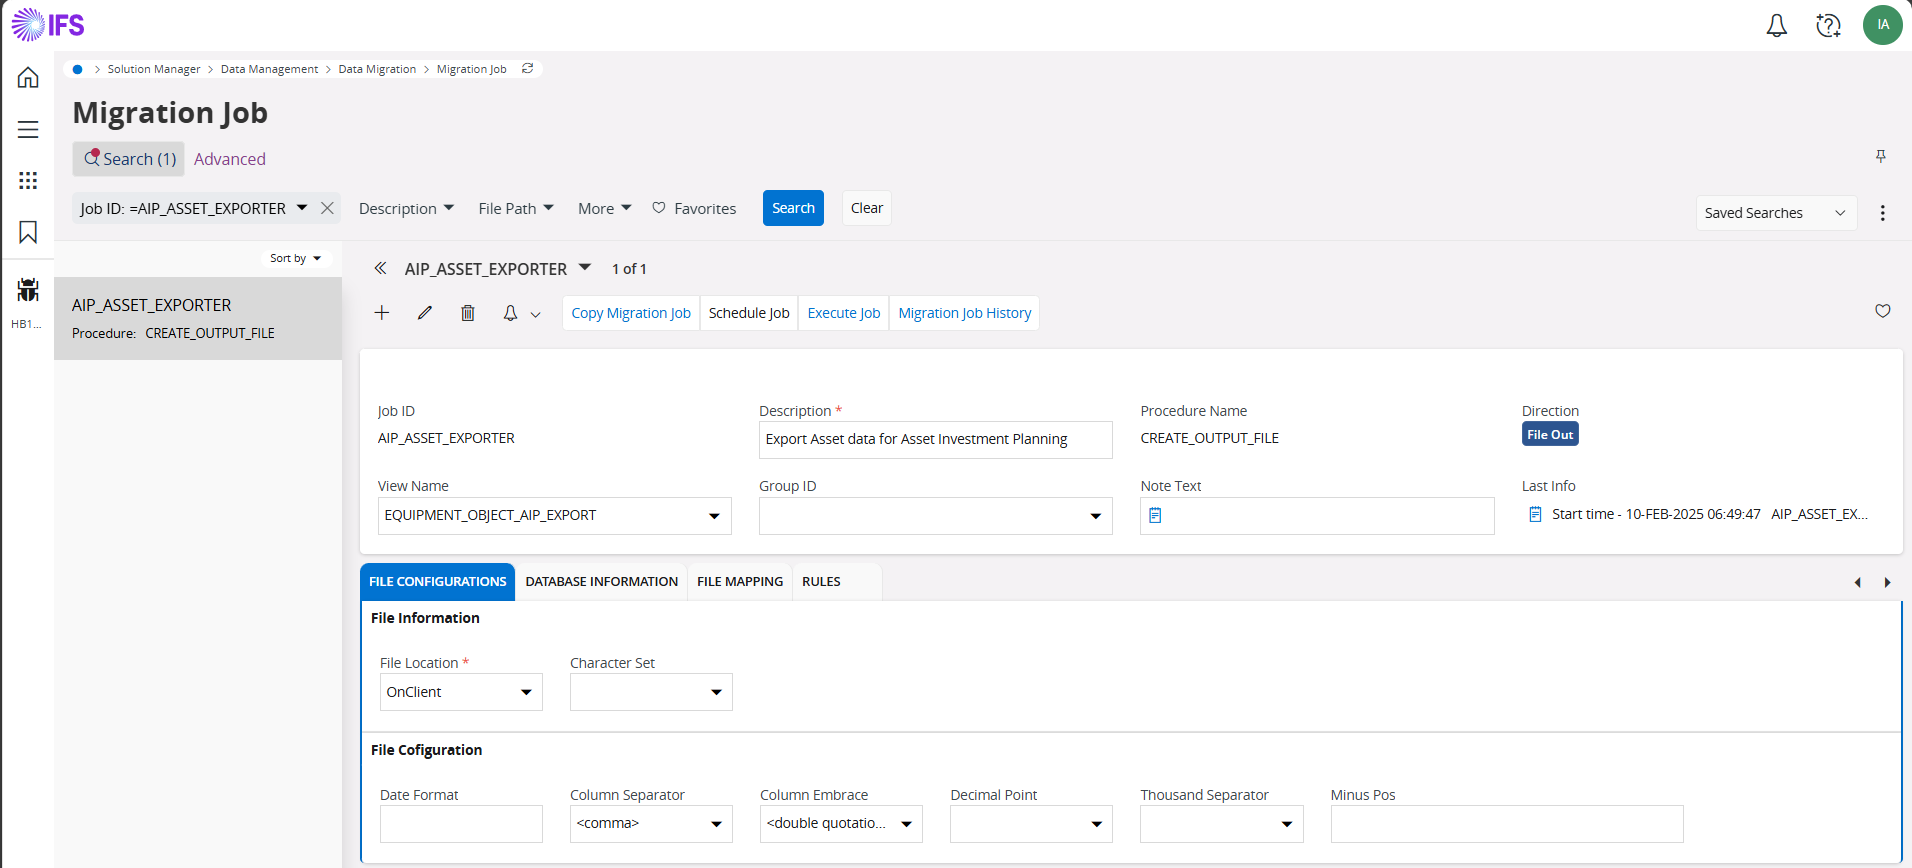Add a new record with the plus icon
The height and width of the screenshot is (868, 1912).
382,313
